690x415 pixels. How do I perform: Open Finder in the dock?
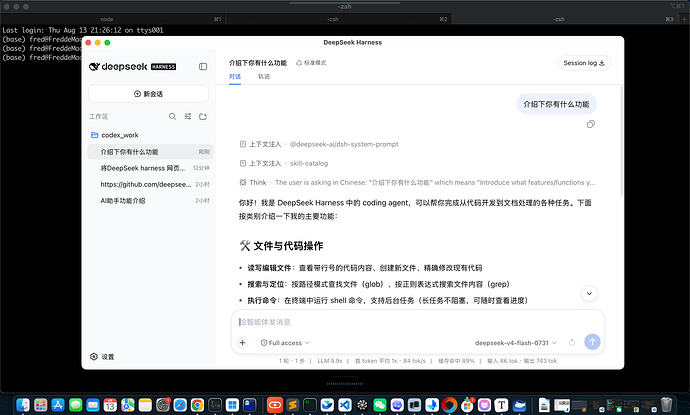(23, 404)
